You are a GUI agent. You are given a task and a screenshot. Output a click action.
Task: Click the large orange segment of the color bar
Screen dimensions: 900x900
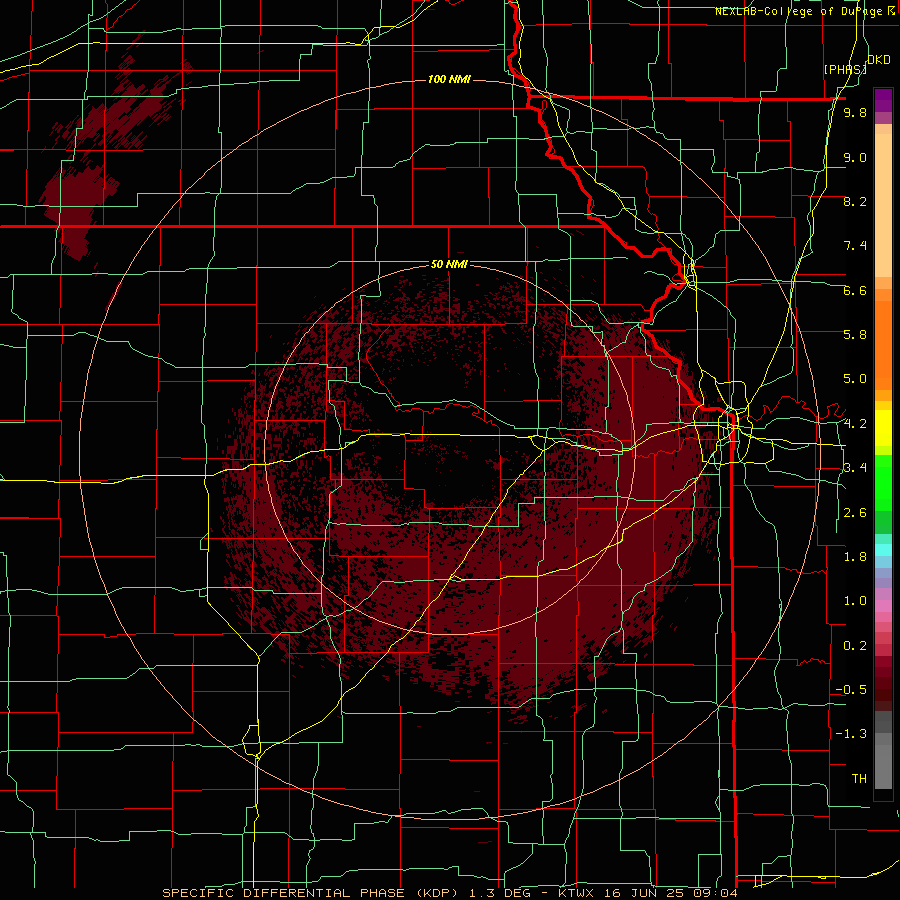[x=883, y=344]
